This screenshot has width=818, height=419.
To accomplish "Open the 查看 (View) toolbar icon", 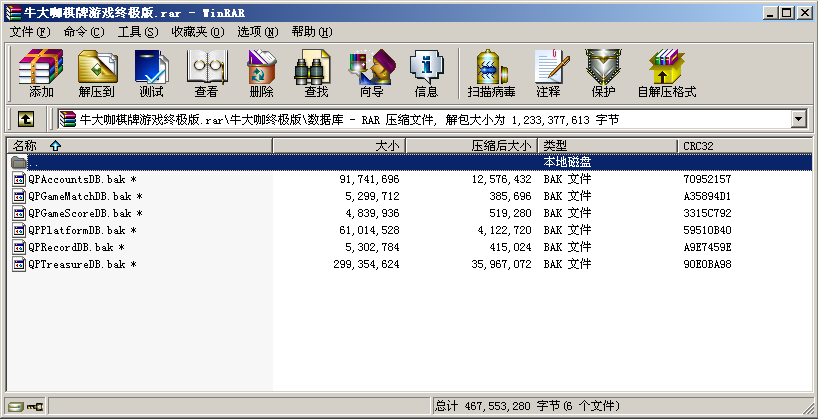I will tap(206, 74).
